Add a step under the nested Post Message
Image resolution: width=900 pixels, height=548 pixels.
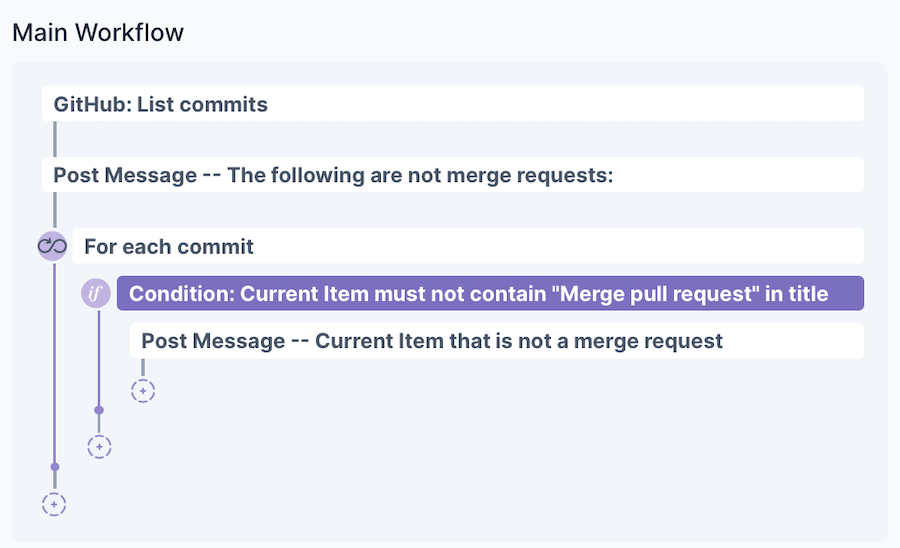[x=143, y=391]
